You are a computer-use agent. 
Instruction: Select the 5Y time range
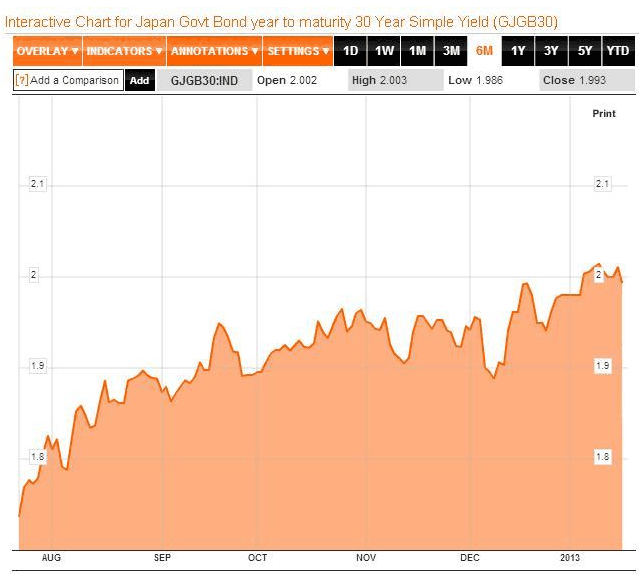tap(584, 51)
